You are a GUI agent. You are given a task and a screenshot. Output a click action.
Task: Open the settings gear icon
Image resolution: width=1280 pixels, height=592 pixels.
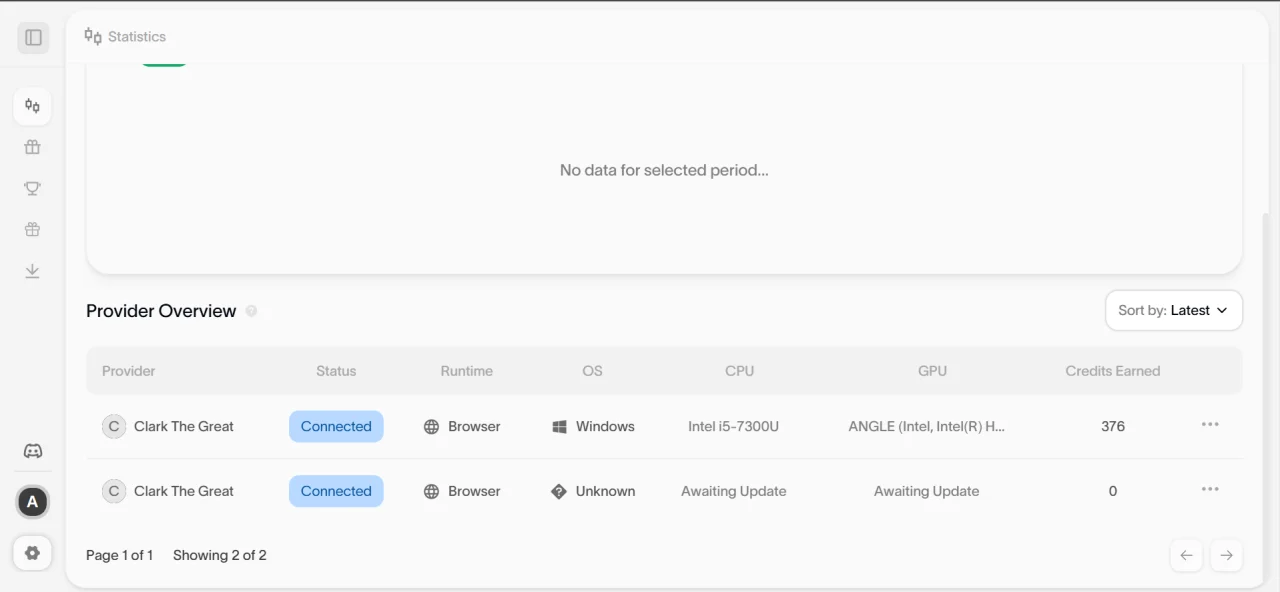33,553
